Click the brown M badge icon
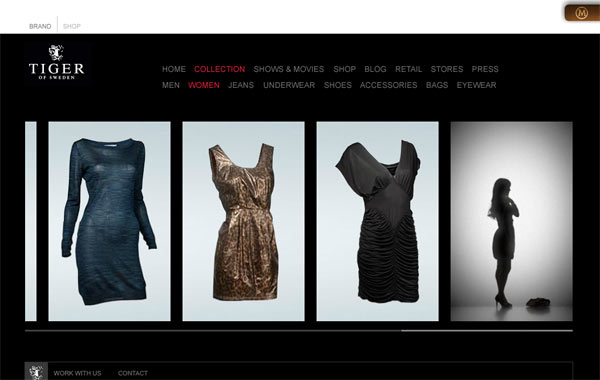This screenshot has width=600, height=380. (582, 13)
